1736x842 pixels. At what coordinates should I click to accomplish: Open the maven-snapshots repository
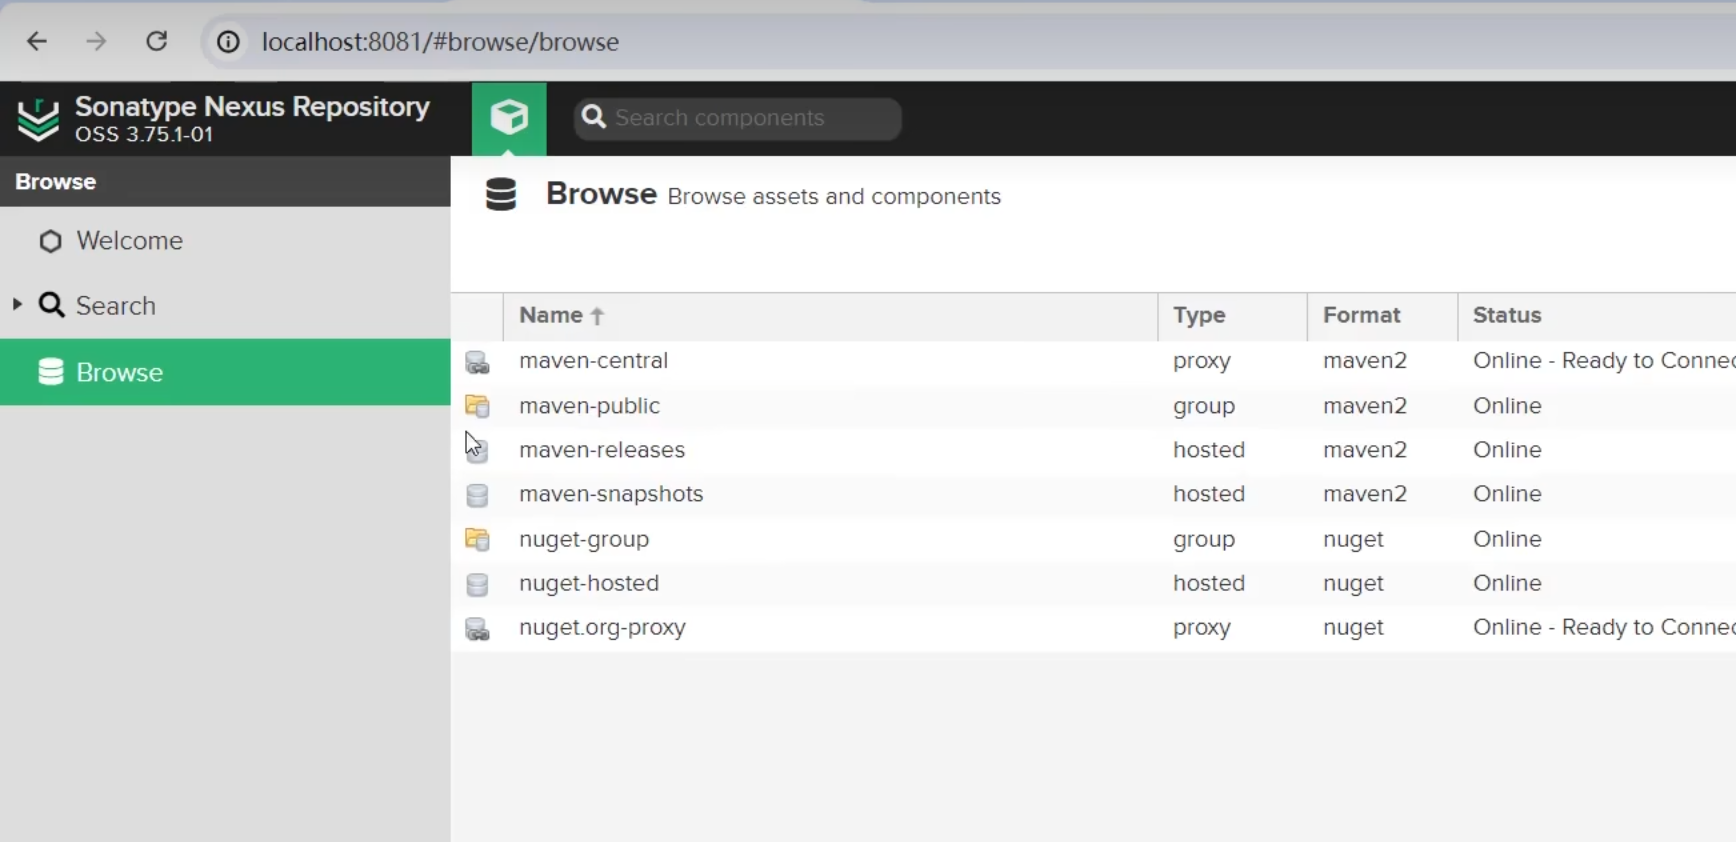[x=610, y=494]
